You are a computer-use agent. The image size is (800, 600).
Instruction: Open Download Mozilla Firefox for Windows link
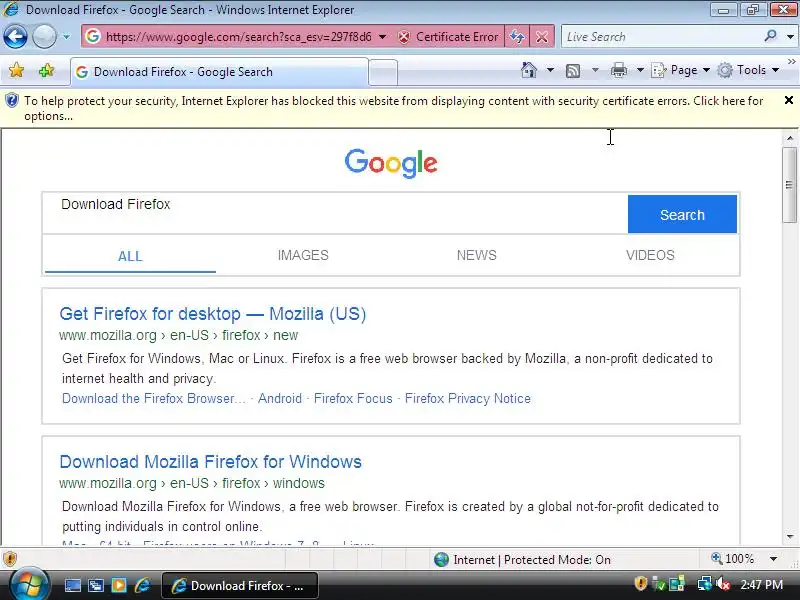pyautogui.click(x=210, y=462)
